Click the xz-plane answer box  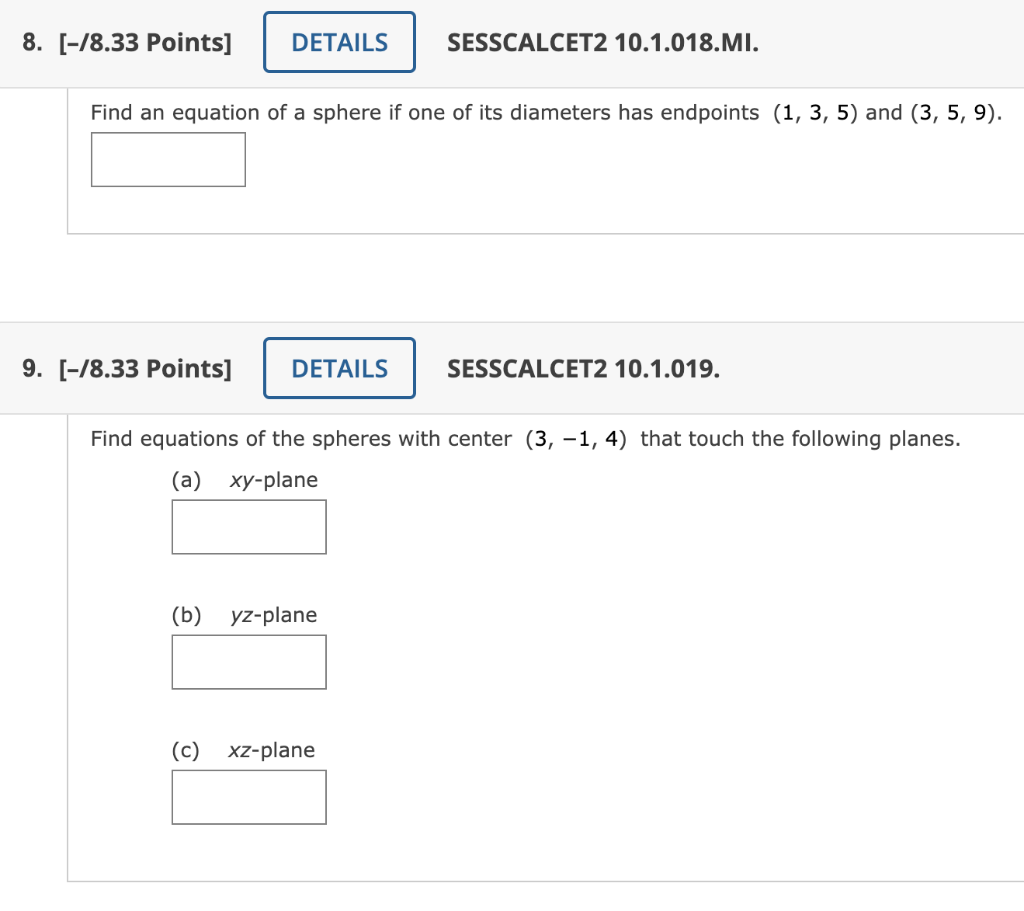coord(249,797)
